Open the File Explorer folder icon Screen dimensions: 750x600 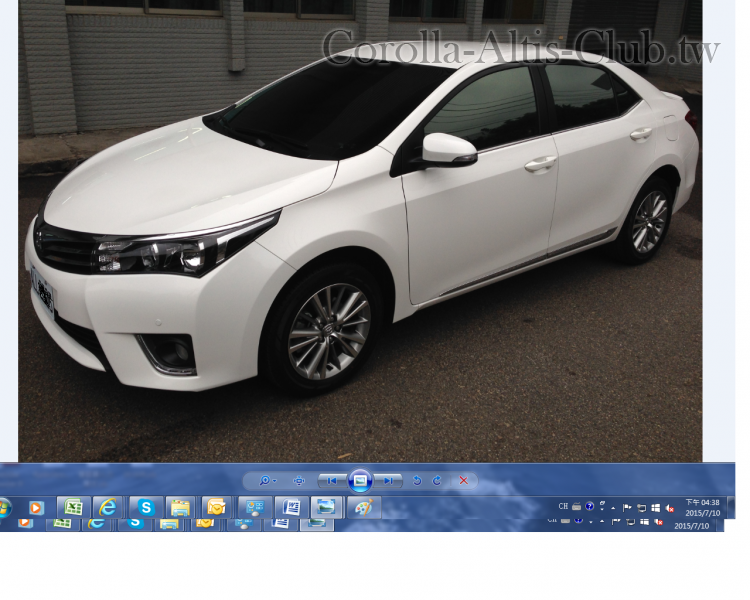(x=181, y=508)
